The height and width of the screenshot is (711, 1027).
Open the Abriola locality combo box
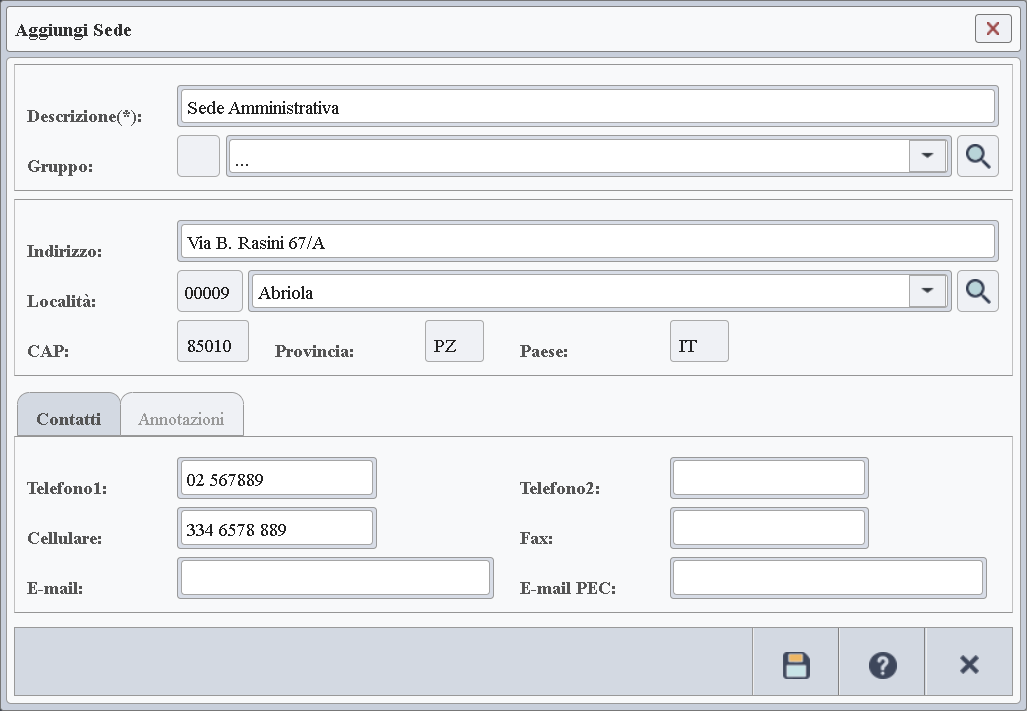(580, 292)
